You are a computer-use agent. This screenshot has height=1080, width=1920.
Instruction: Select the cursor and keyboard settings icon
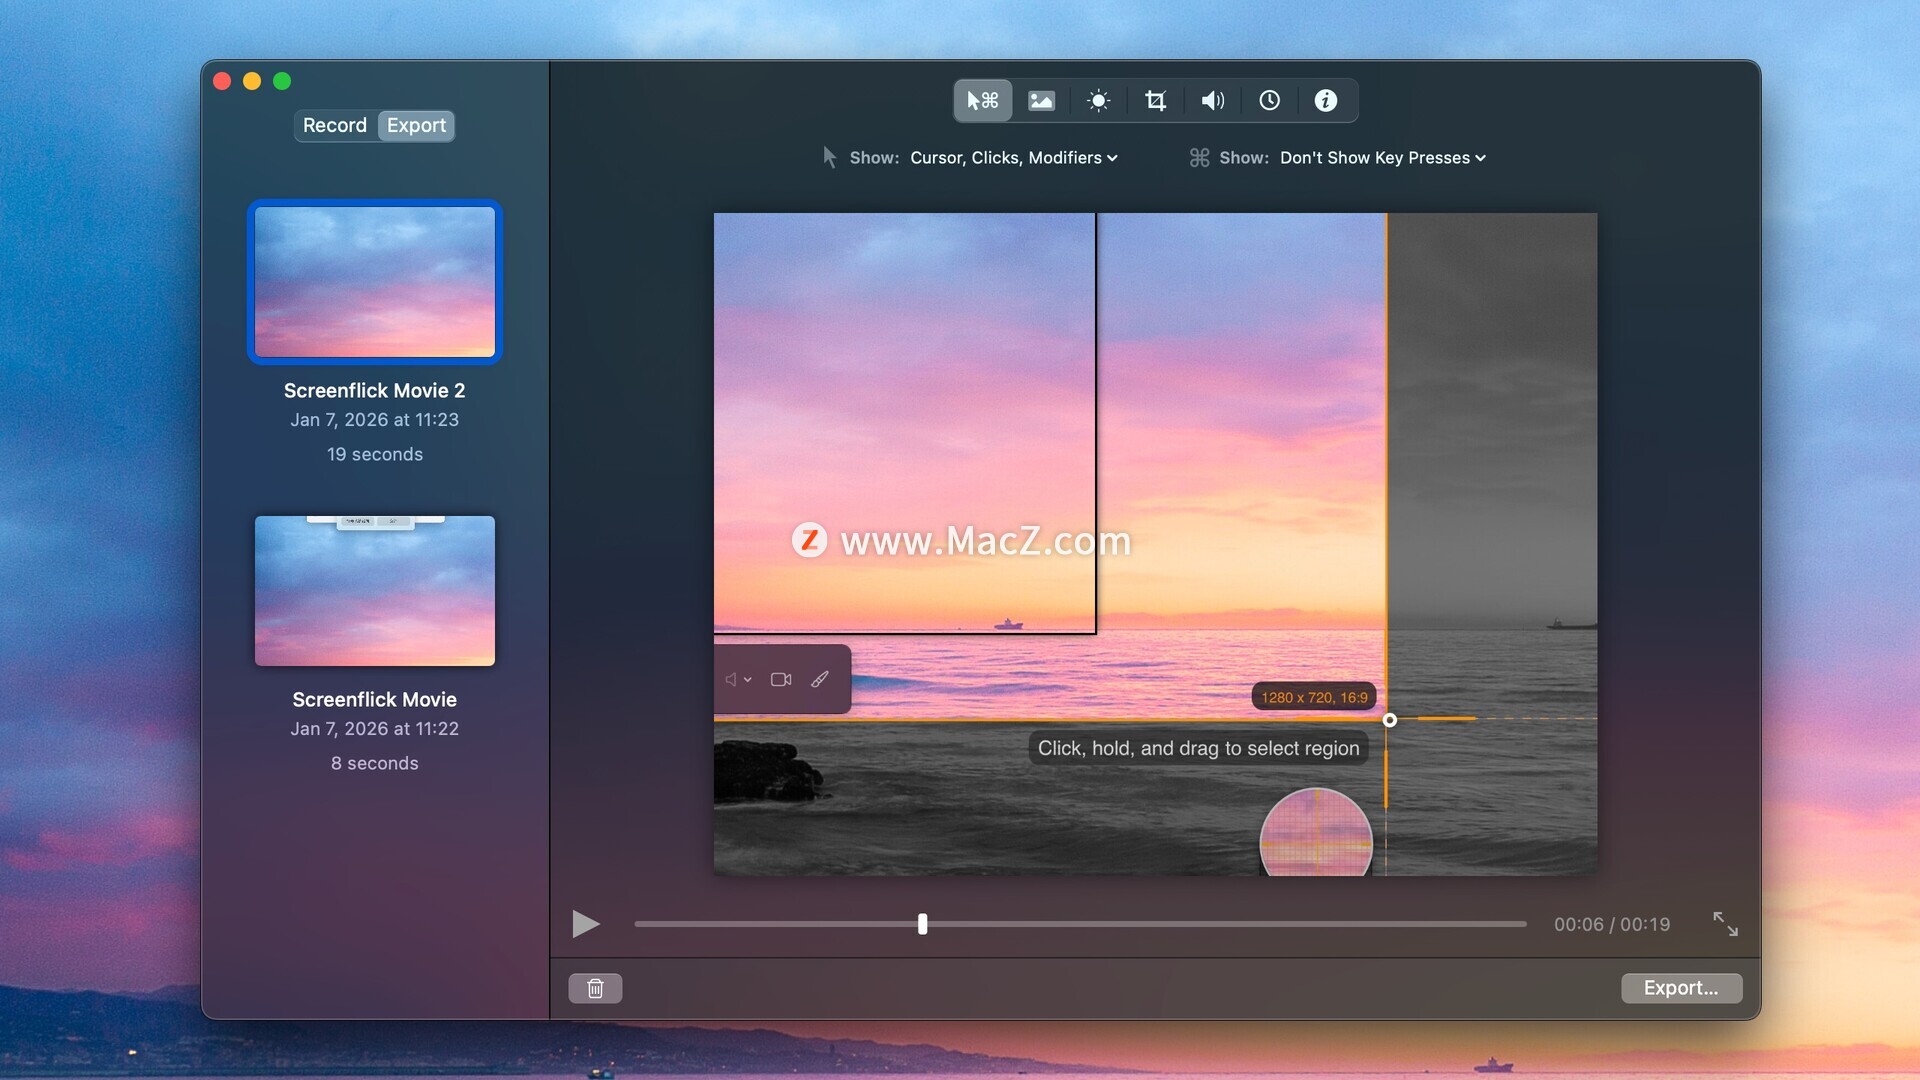(982, 100)
